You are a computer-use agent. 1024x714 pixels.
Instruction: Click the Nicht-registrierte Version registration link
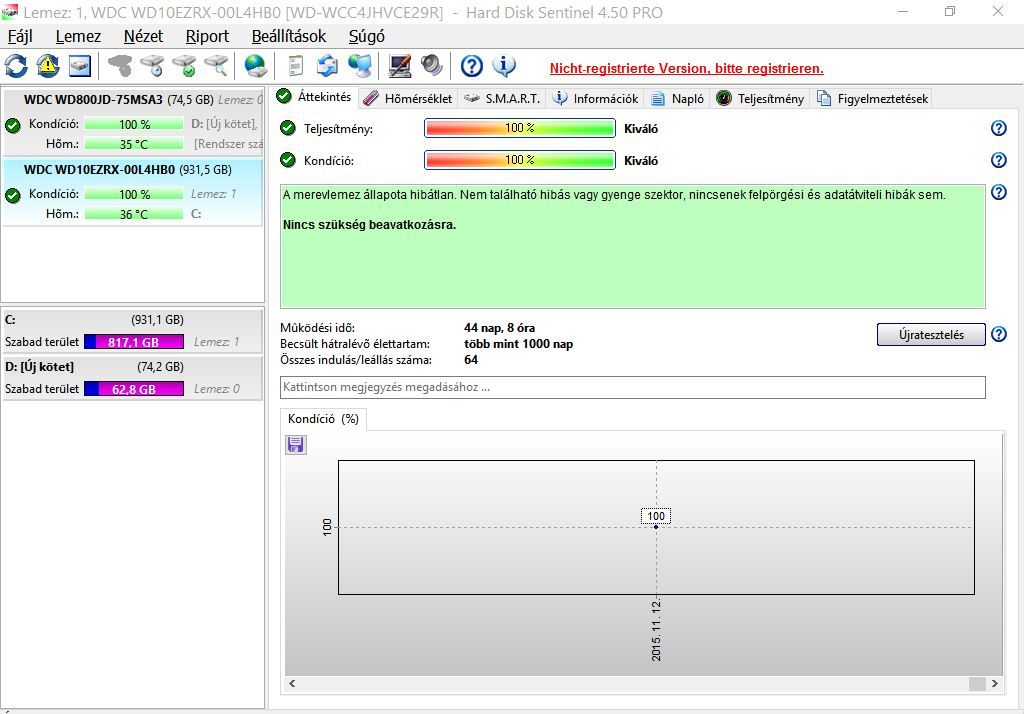click(686, 69)
